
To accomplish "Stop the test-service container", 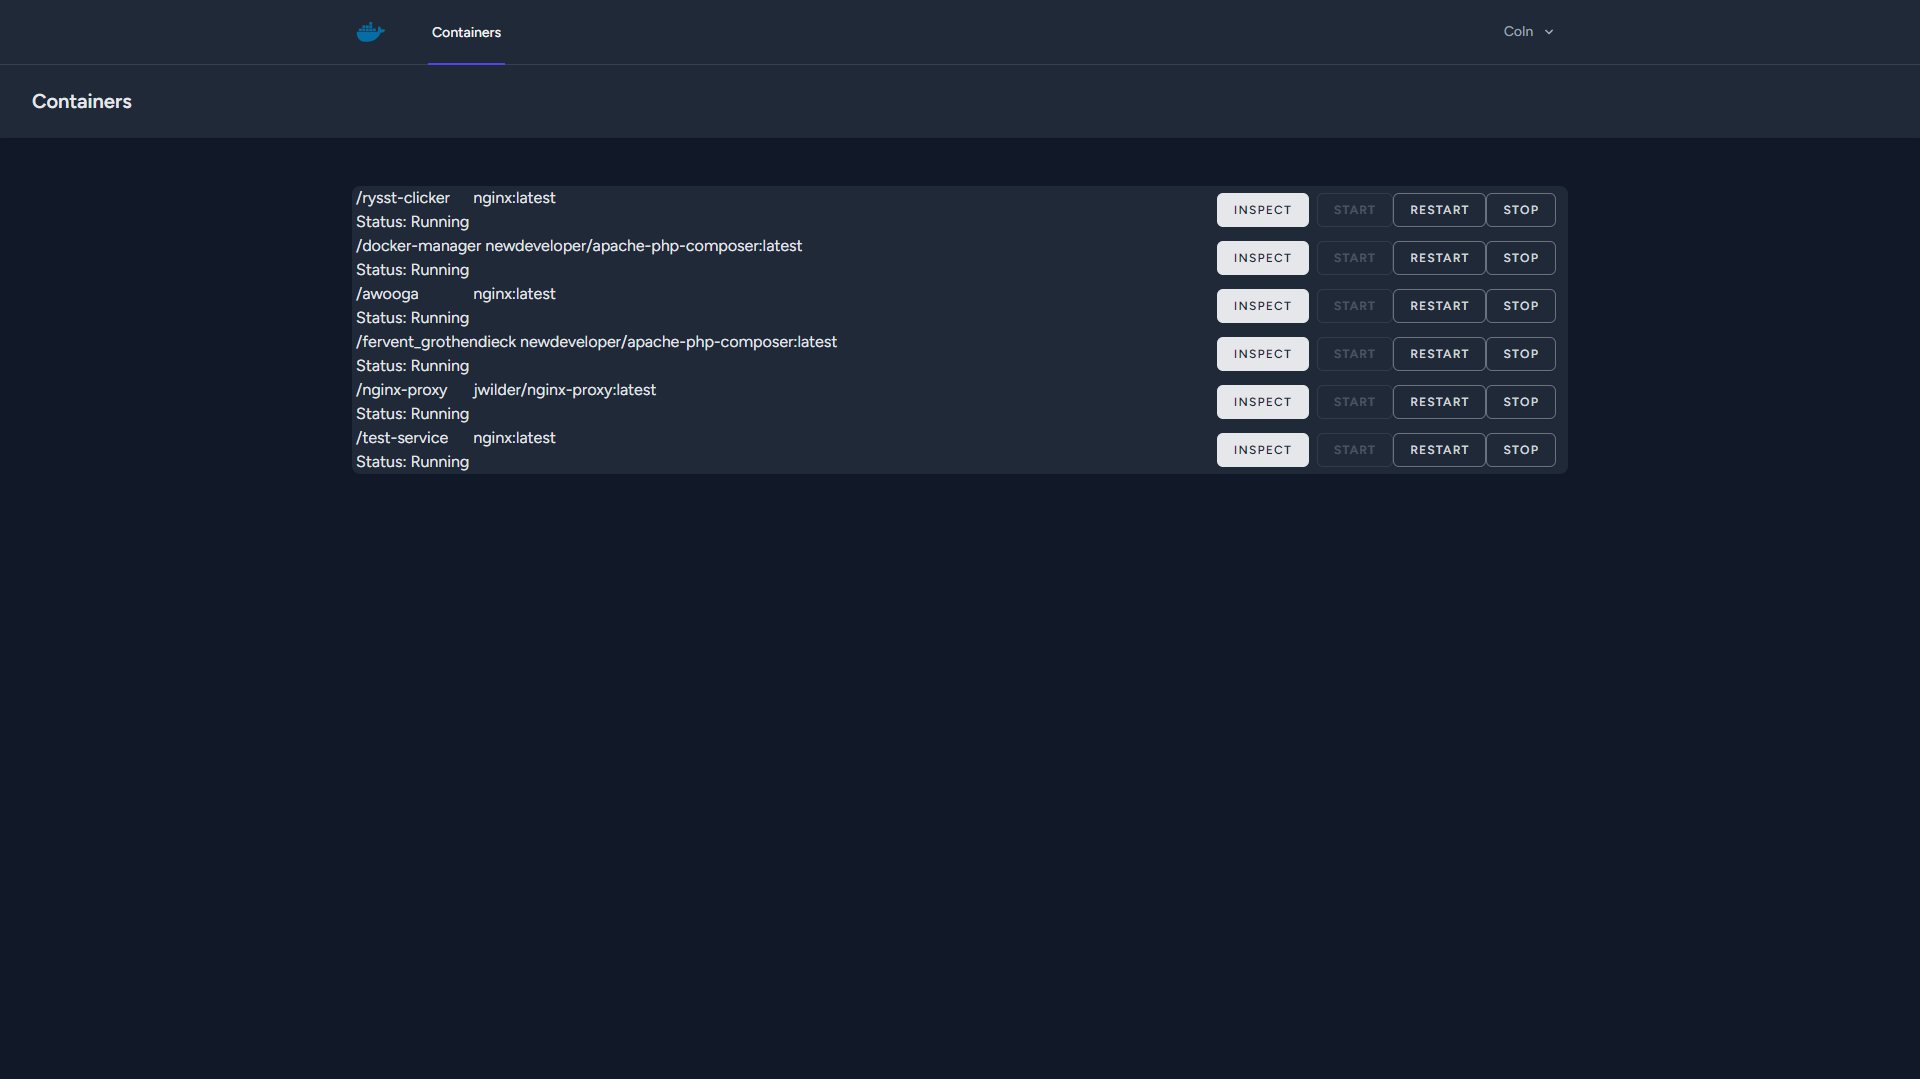I will (1520, 450).
